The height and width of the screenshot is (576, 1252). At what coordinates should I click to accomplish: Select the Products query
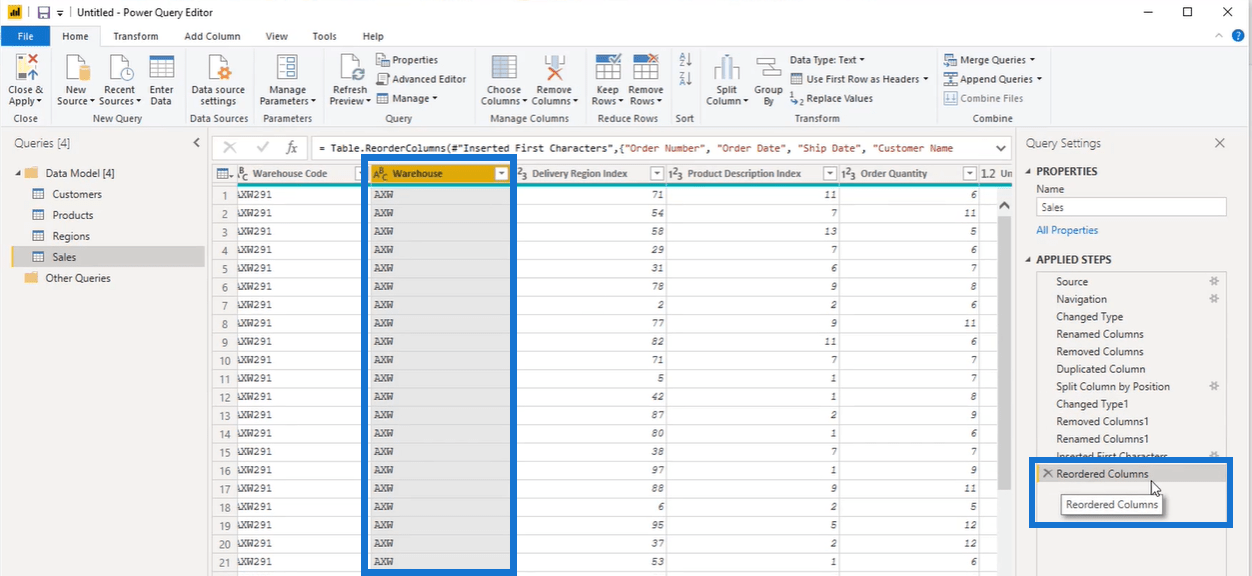[x=73, y=215]
